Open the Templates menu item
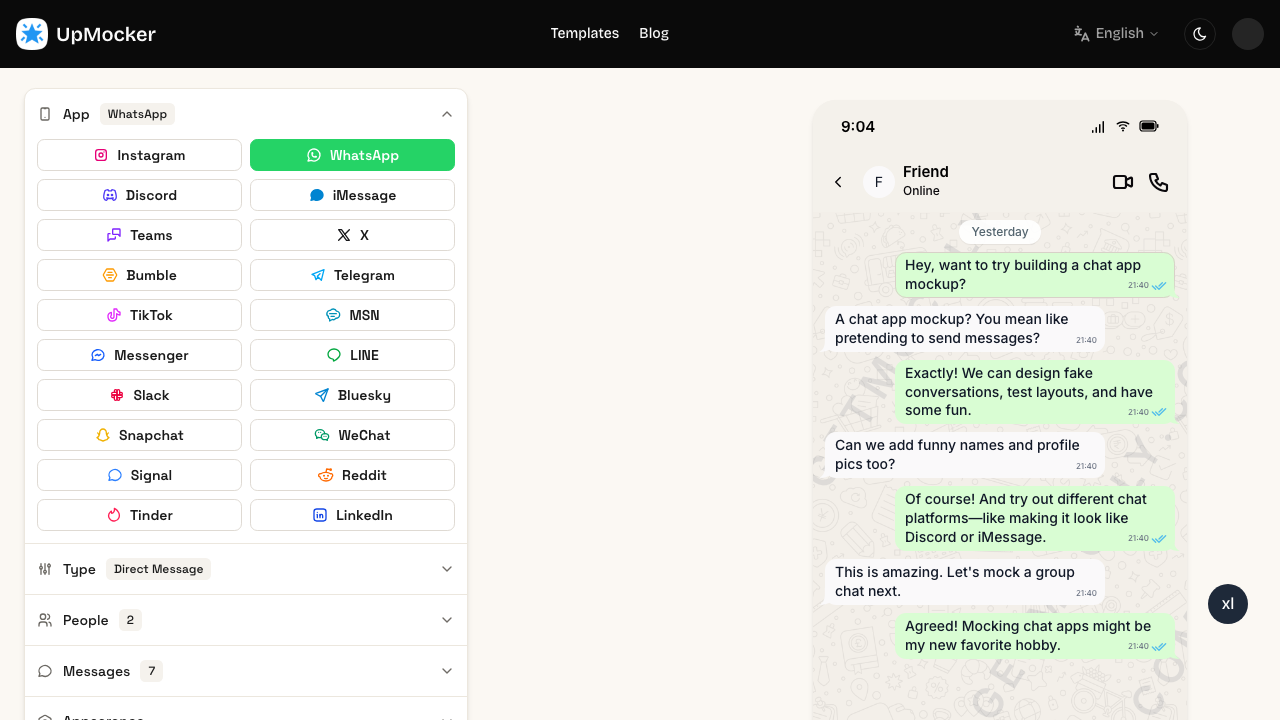1280x720 pixels. (x=584, y=34)
